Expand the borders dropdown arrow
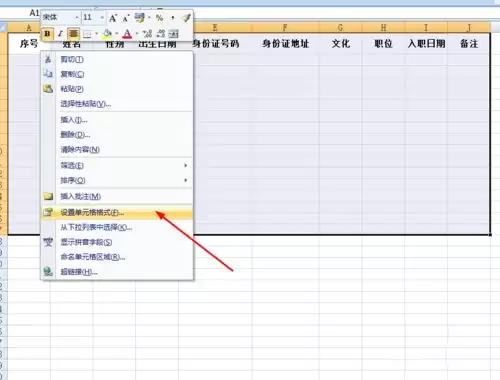Image resolution: width=500 pixels, height=380 pixels. pos(97,34)
